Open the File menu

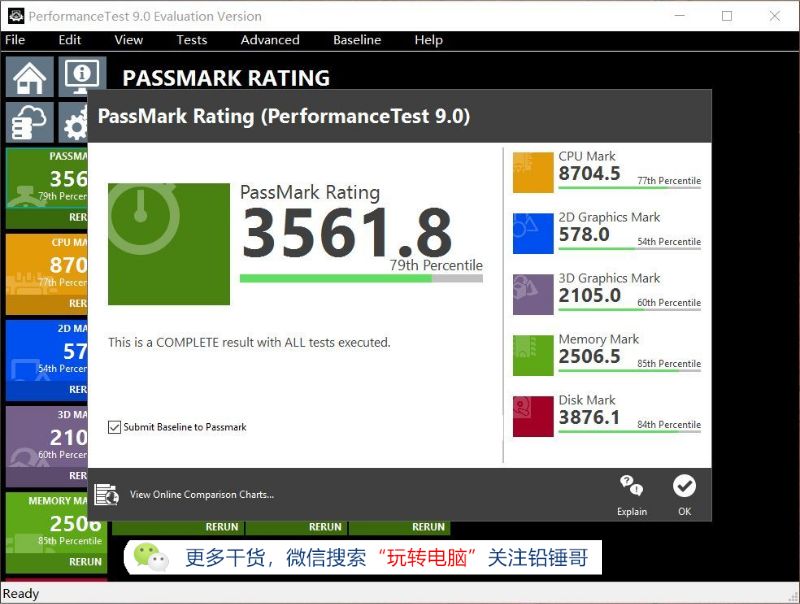click(x=15, y=40)
